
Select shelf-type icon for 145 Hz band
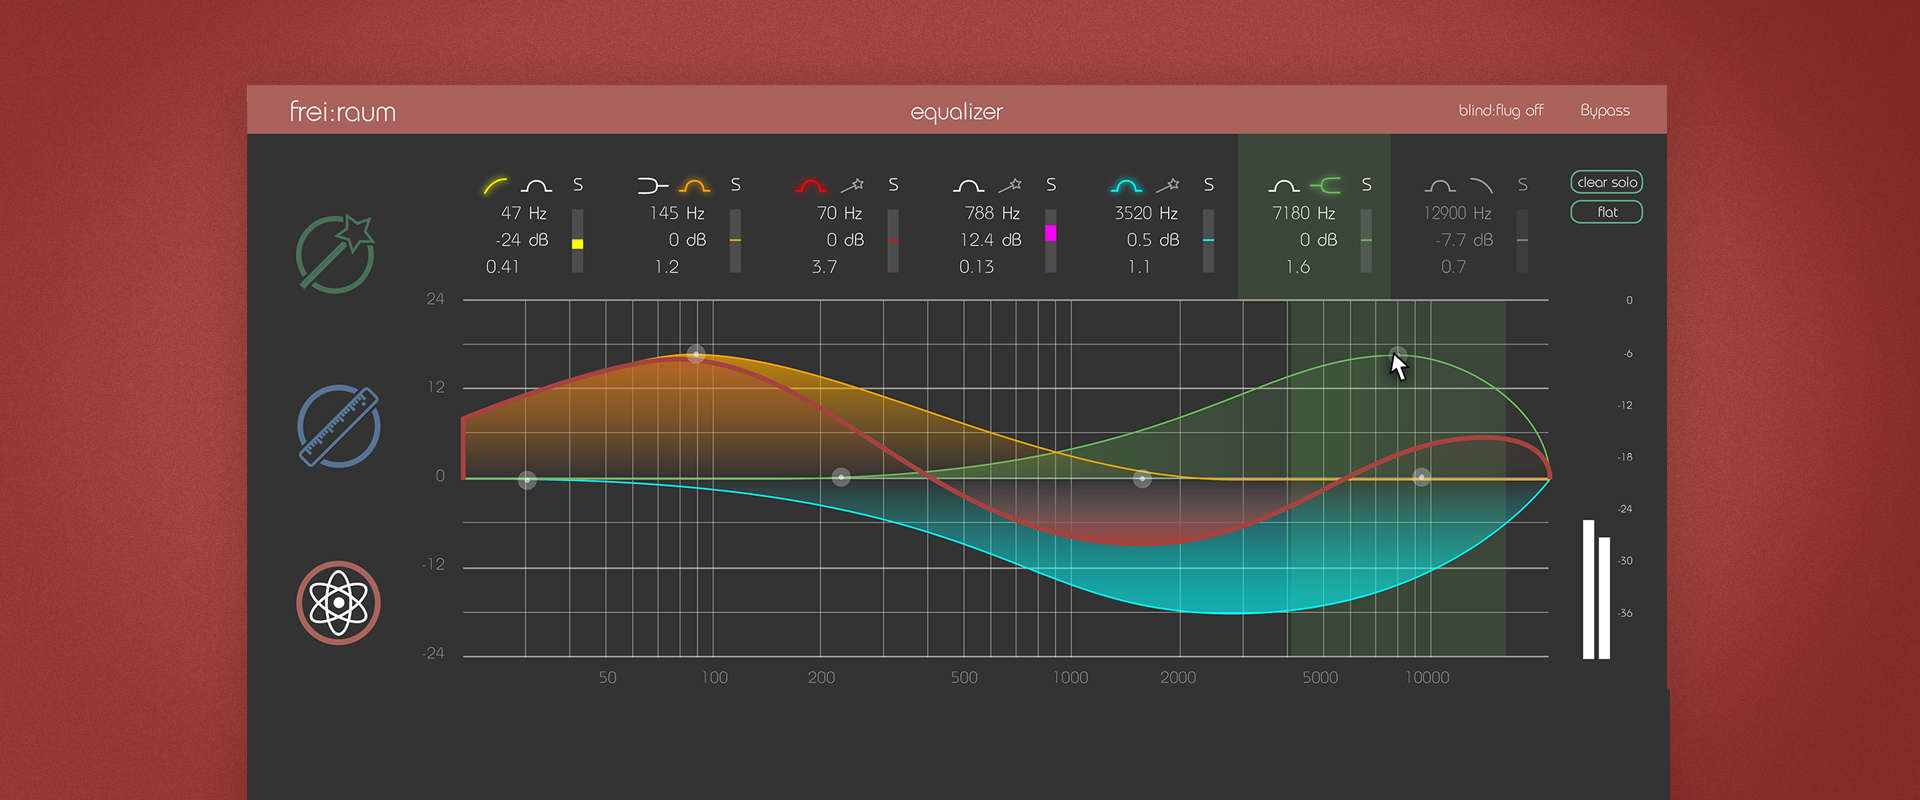[x=652, y=185]
